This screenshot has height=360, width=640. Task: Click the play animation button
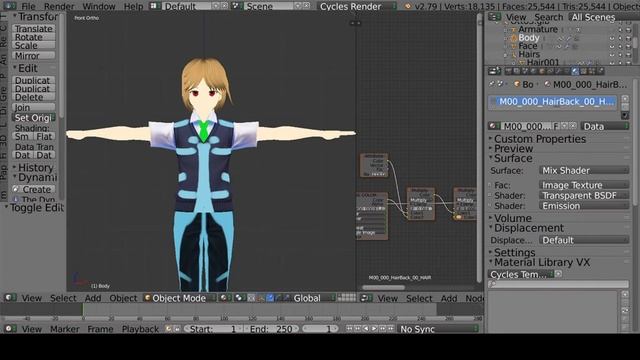pos(374,328)
